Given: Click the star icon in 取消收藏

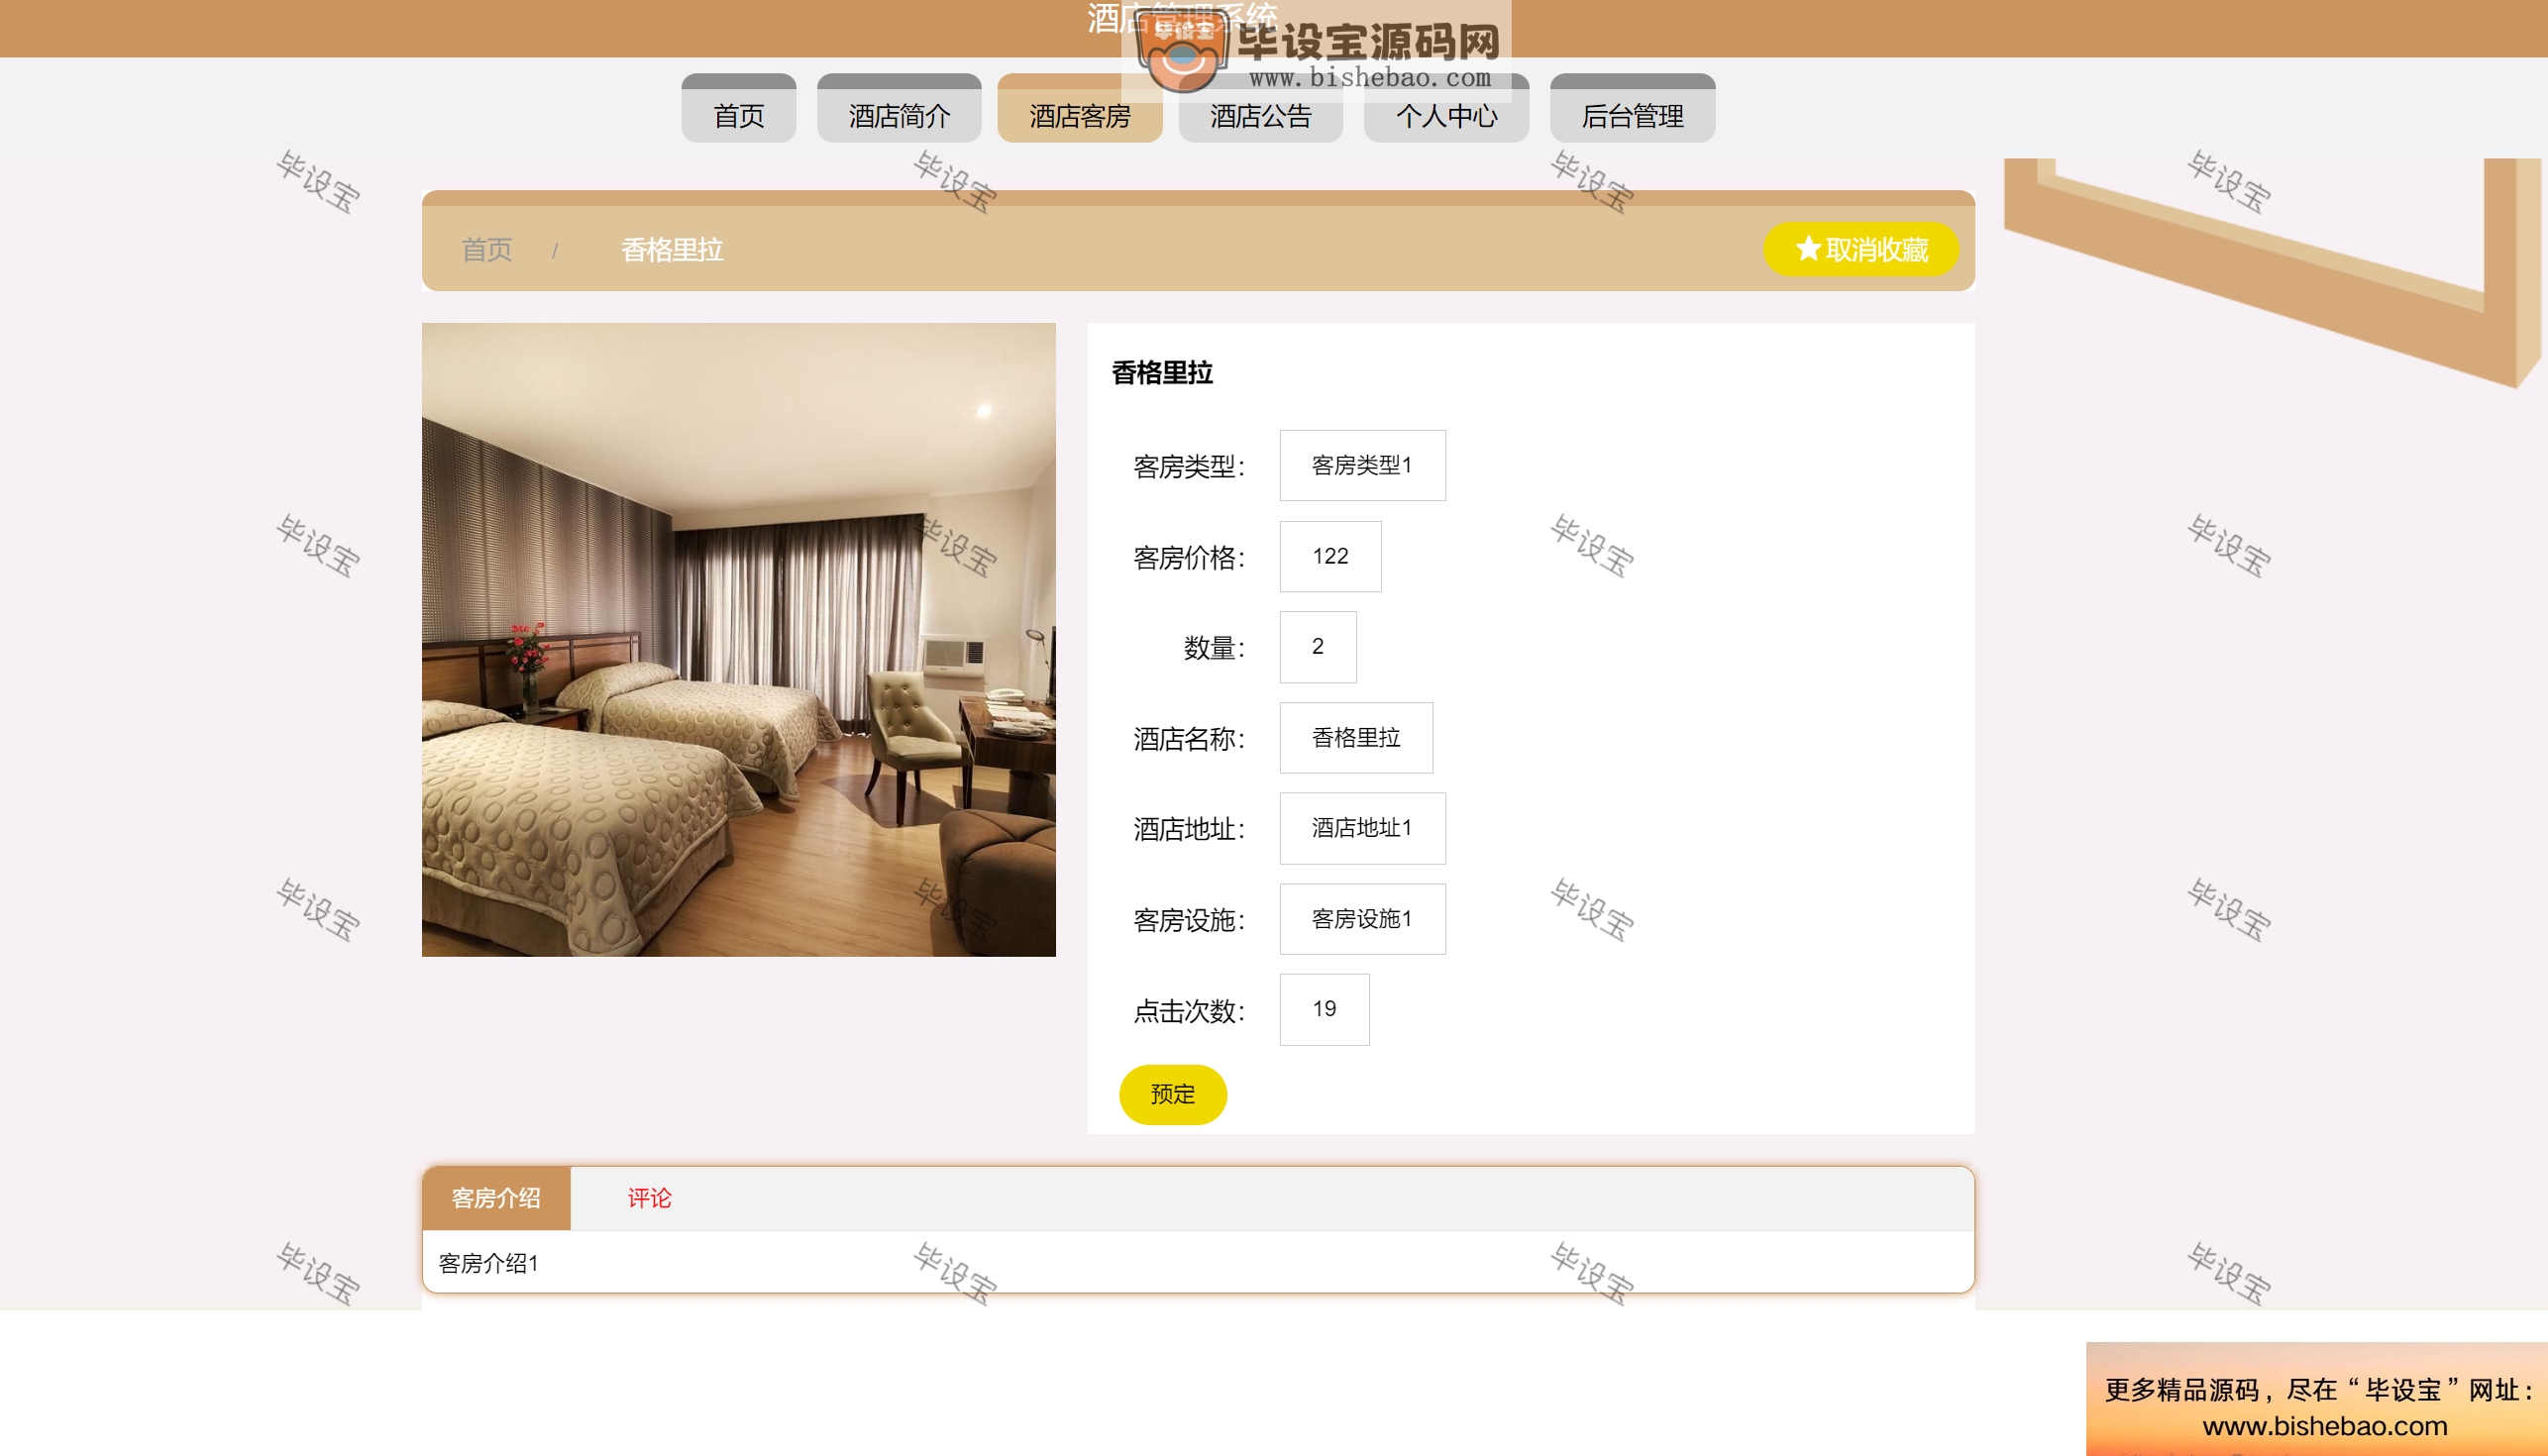Looking at the screenshot, I should (x=1807, y=248).
